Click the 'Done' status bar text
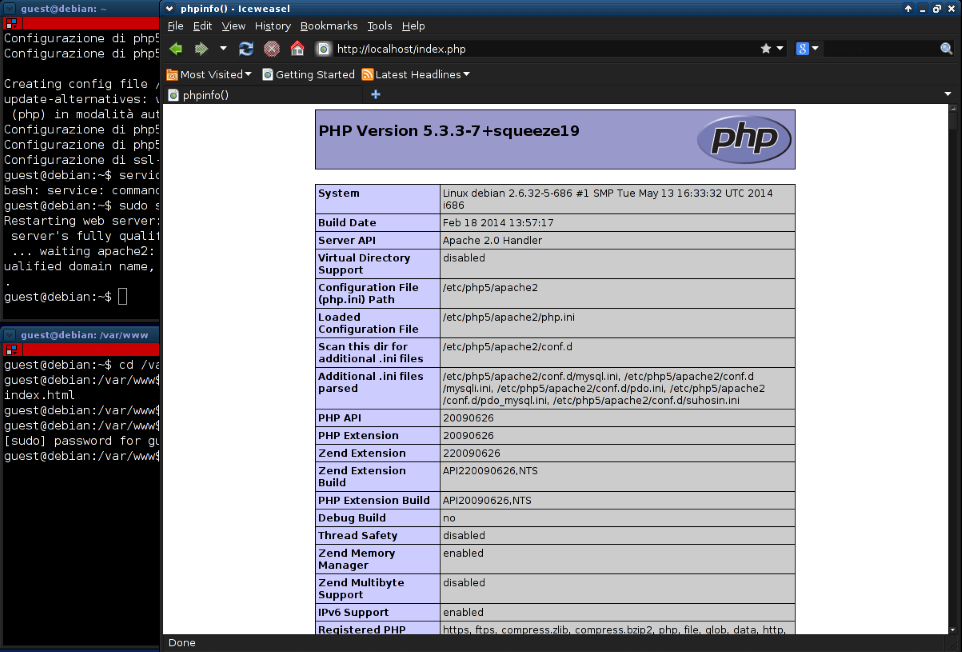This screenshot has height=652, width=962. click(x=182, y=643)
